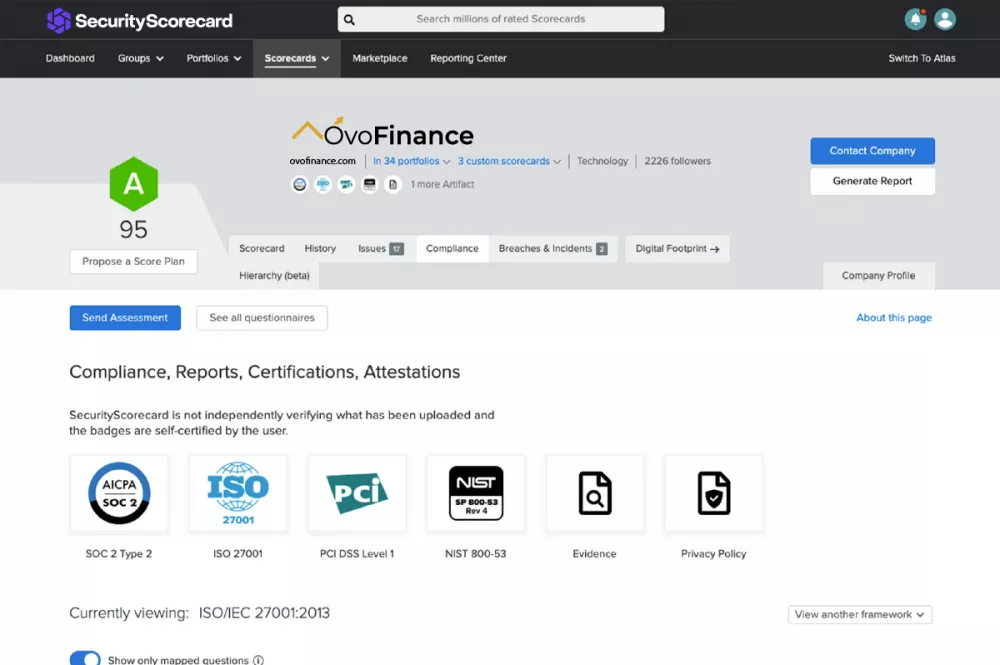The width and height of the screenshot is (1000, 665).
Task: Click the small document artifact badge under ovofinance.com
Action: coord(393,184)
